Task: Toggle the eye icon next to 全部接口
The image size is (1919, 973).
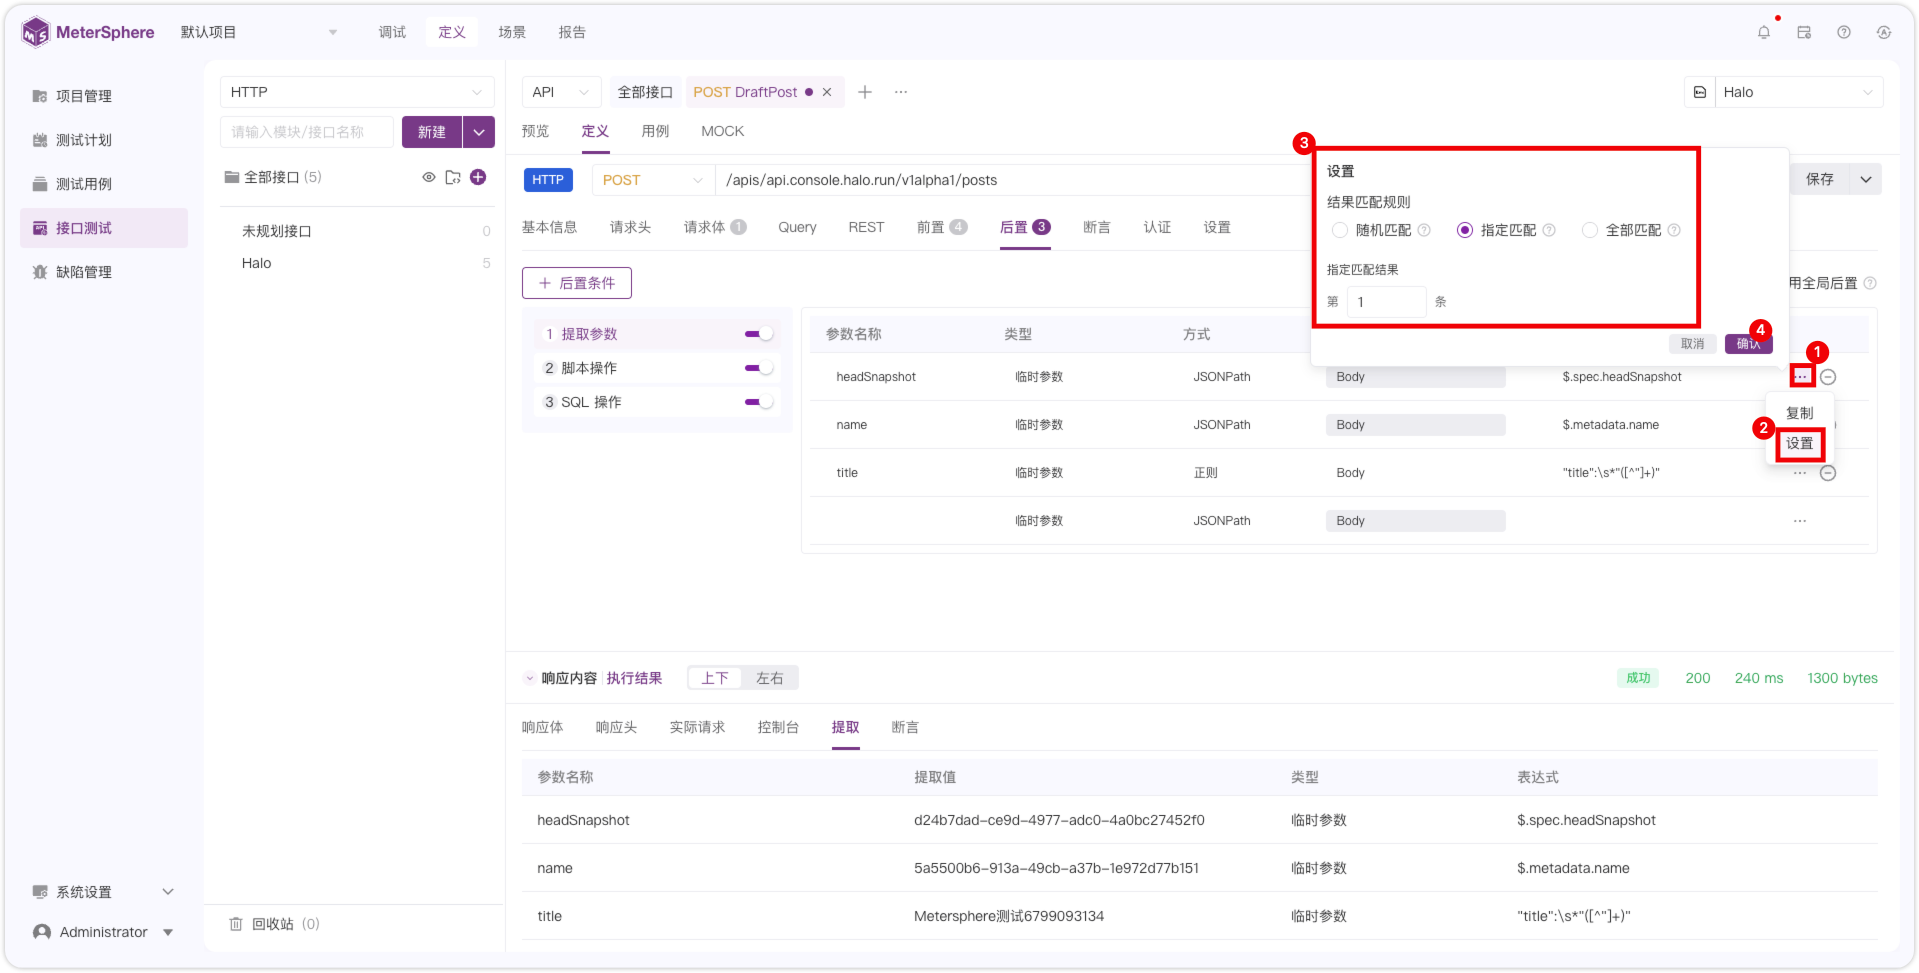Action: click(429, 177)
